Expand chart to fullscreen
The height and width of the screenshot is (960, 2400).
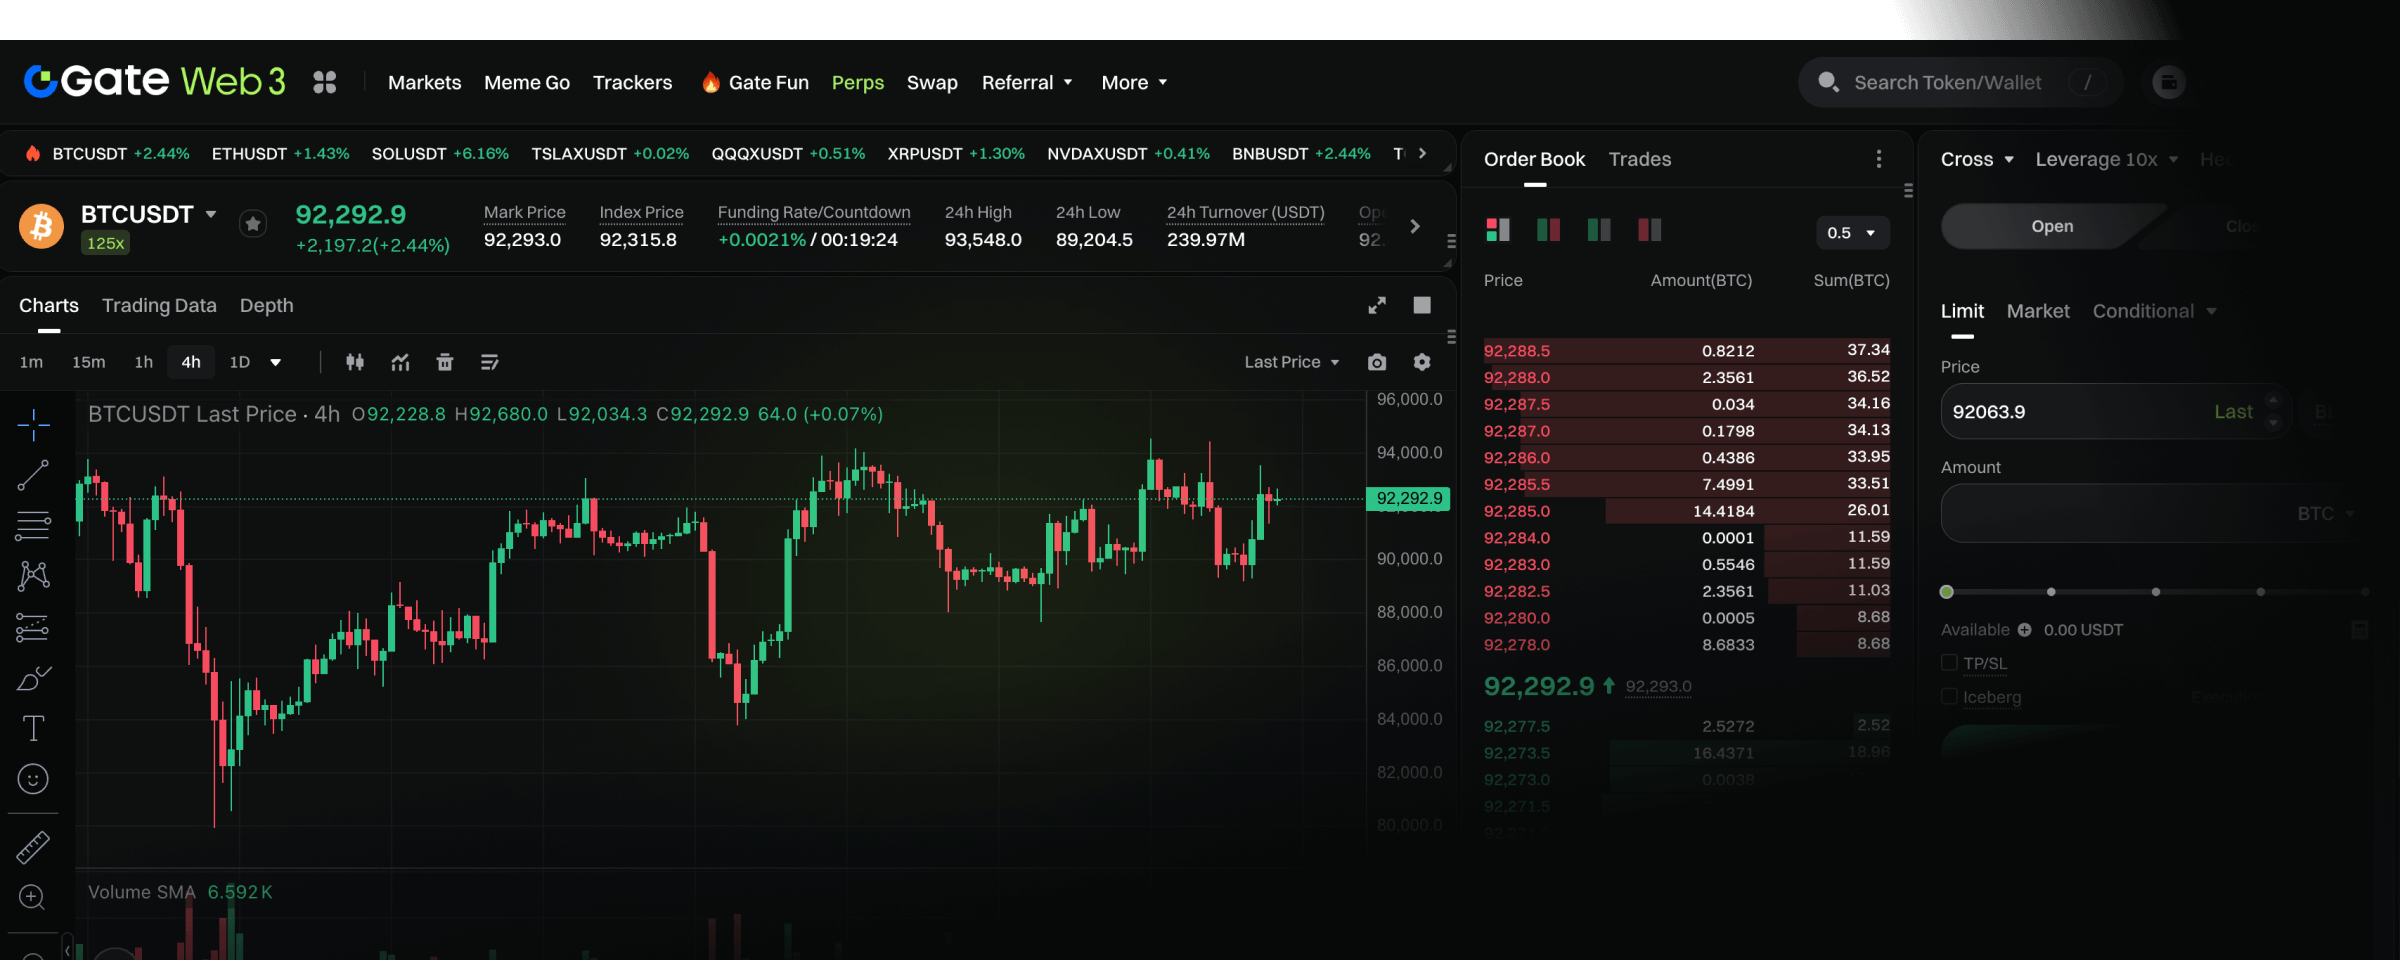point(1377,305)
